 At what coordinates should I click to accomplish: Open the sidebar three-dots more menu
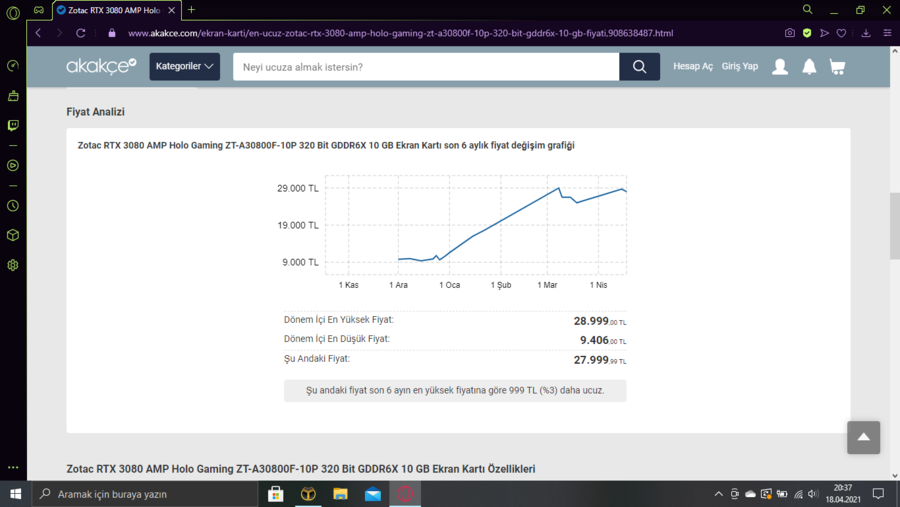pos(13,467)
